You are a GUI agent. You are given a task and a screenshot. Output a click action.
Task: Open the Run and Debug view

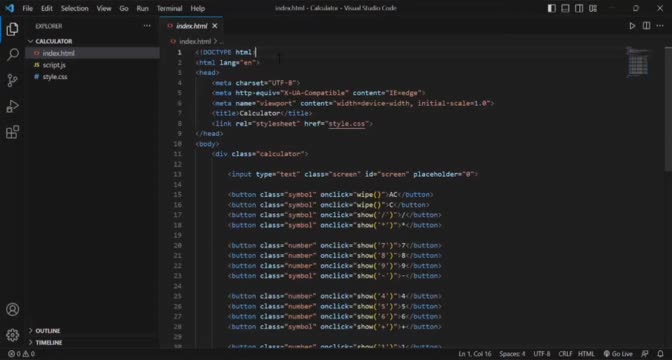coord(12,106)
